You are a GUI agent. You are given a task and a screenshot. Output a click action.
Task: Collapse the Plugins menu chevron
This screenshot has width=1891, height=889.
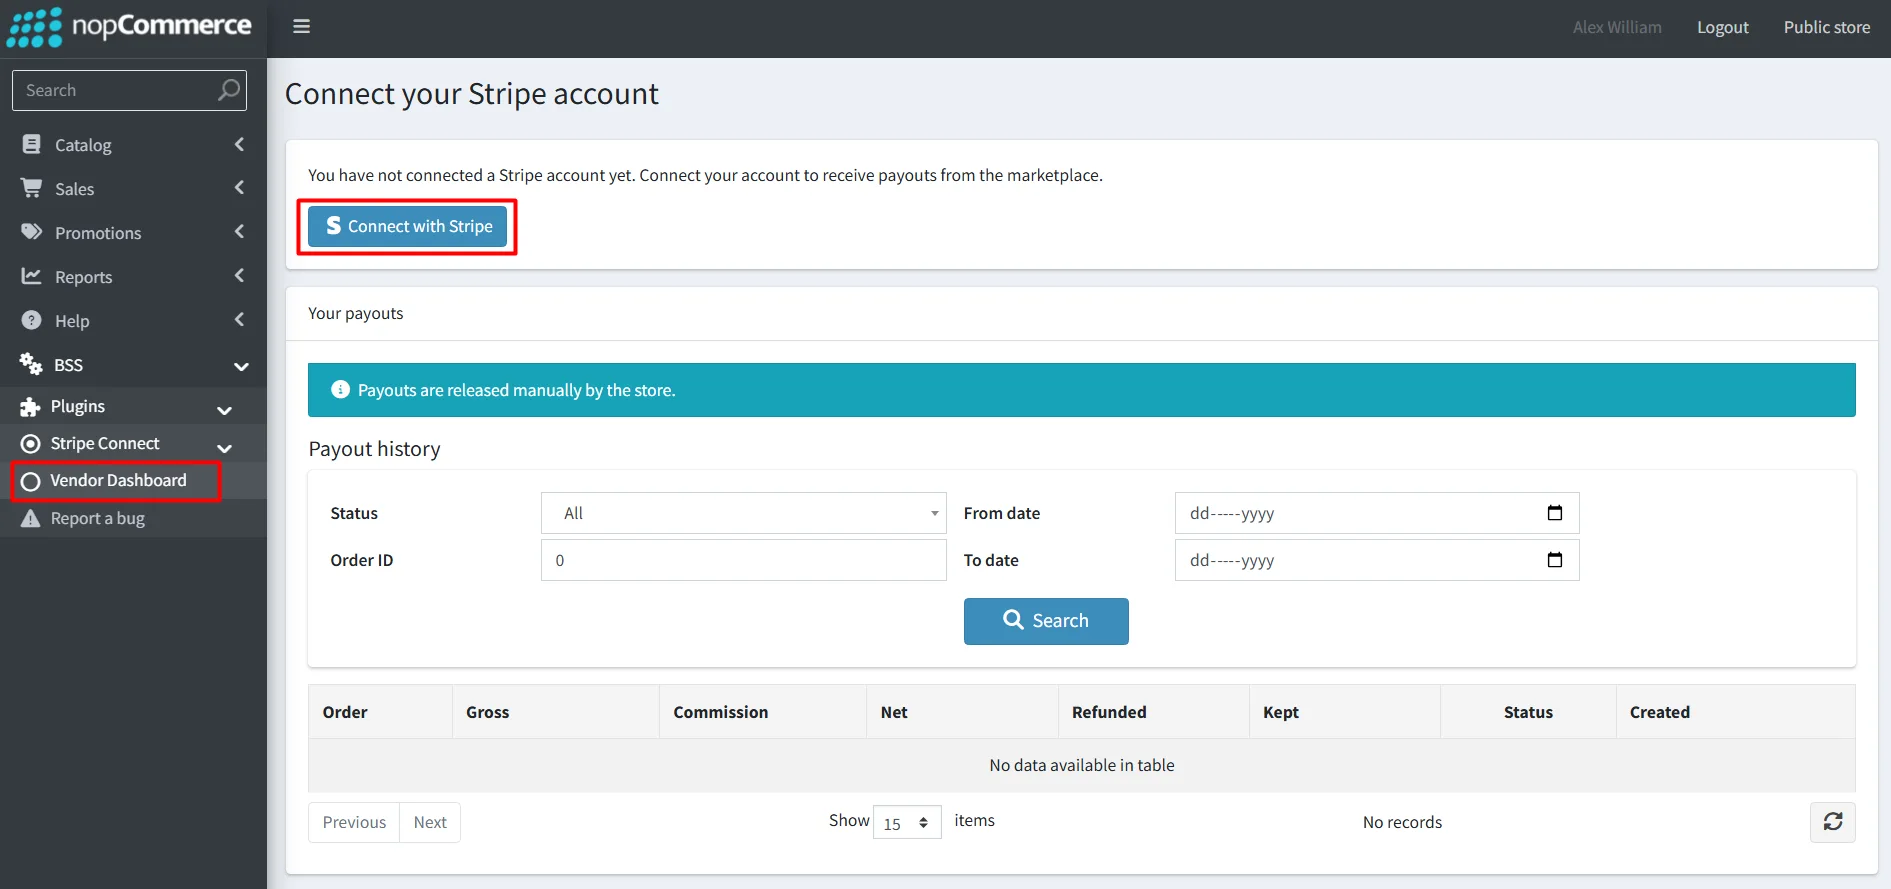225,410
